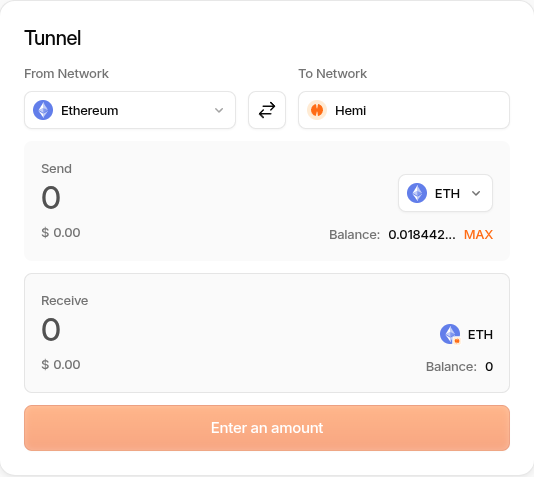
Task: Click the Receive dollar value $ 0.00
Action: click(x=61, y=365)
